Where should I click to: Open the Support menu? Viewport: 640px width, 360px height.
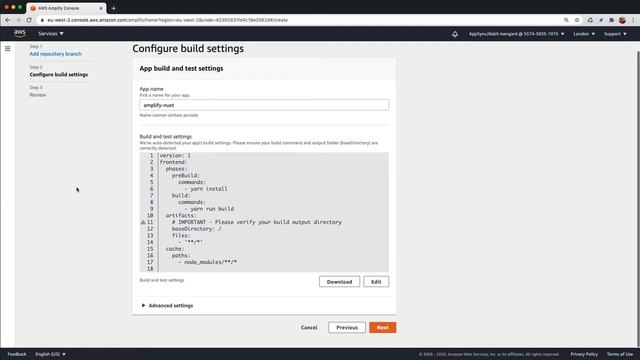615,34
